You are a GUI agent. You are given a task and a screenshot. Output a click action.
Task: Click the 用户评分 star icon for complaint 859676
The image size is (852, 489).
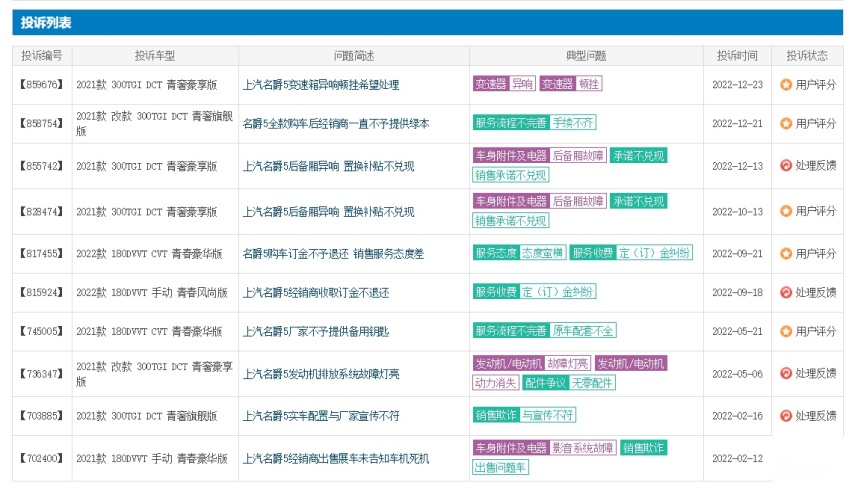(x=786, y=85)
